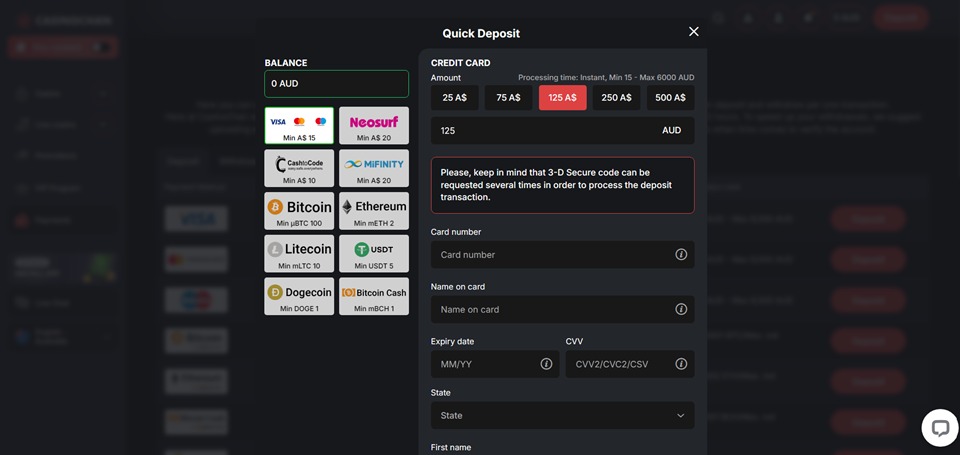
Task: Choose MiFinity payment method
Action: (x=373, y=168)
